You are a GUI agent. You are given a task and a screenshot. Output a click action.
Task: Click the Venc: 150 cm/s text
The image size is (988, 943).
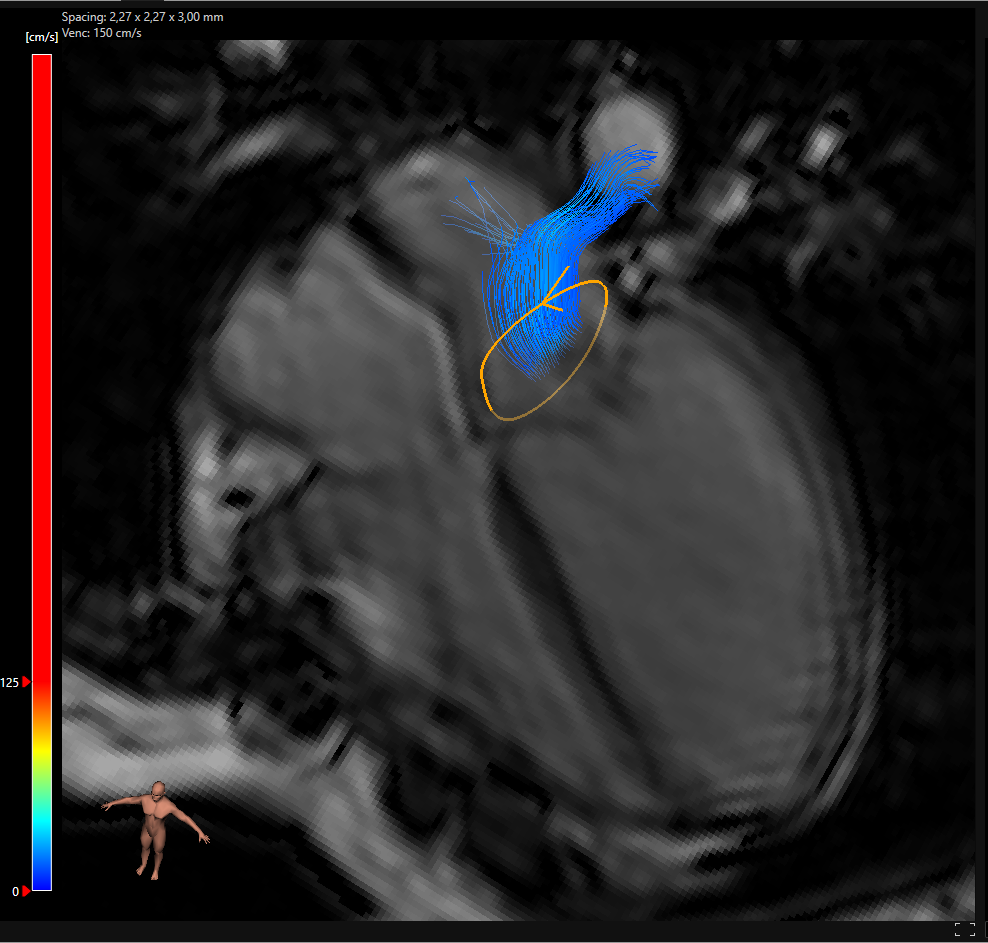[x=102, y=33]
